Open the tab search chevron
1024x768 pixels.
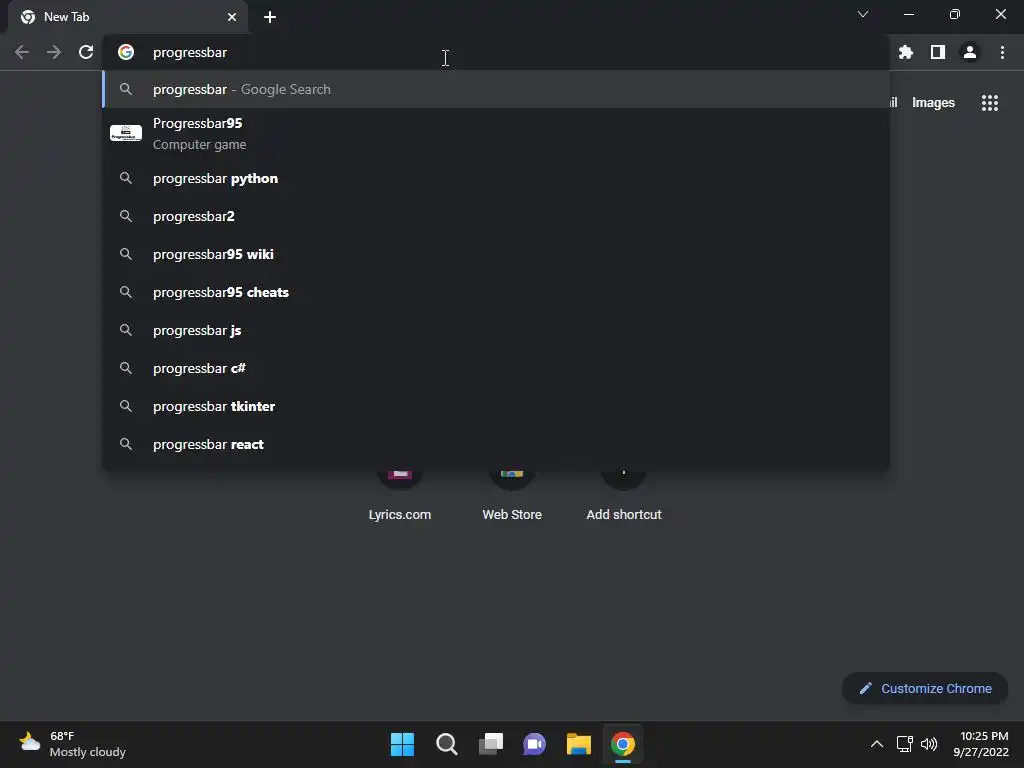tap(863, 14)
